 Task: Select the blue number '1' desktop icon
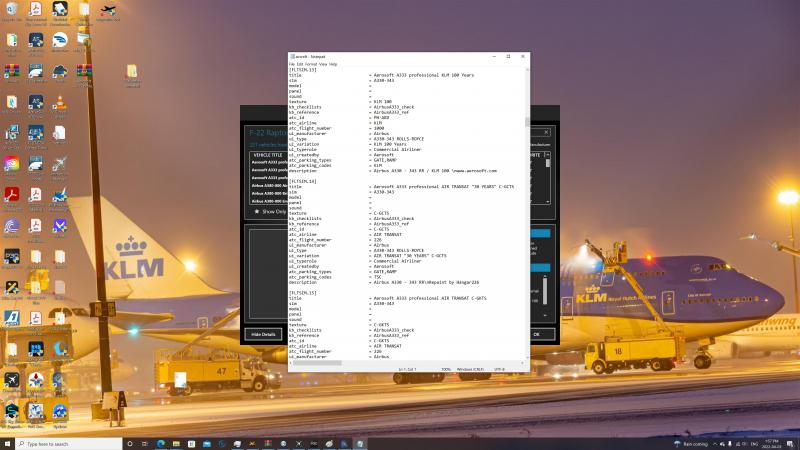coord(12,319)
